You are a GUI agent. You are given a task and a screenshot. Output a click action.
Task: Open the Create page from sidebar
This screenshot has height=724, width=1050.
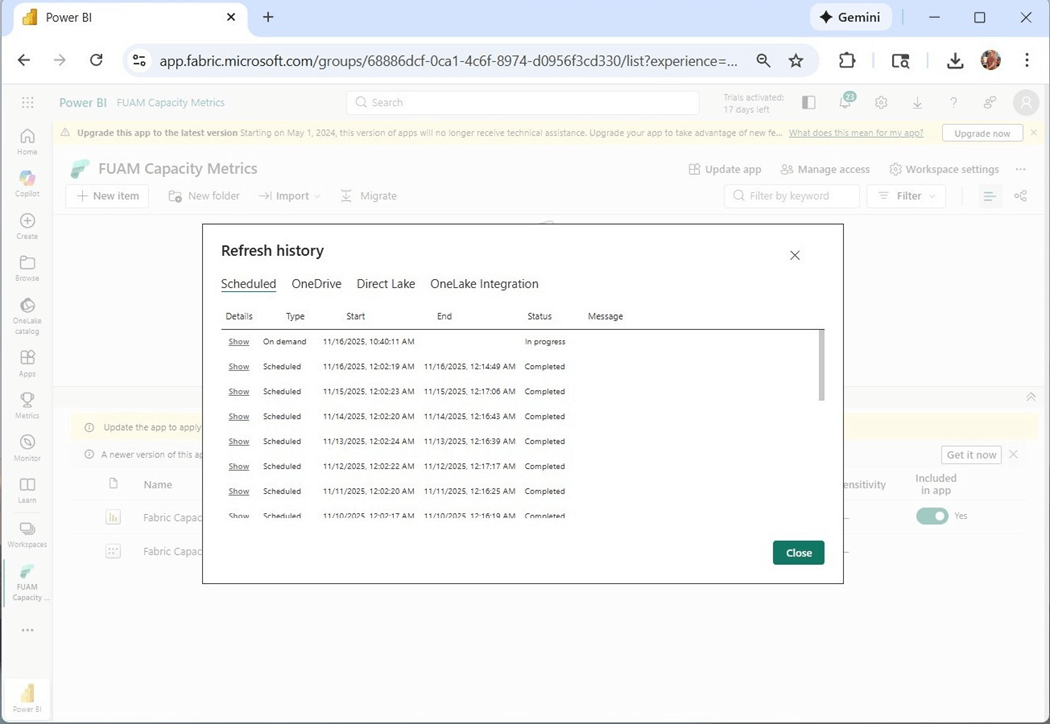pos(27,226)
